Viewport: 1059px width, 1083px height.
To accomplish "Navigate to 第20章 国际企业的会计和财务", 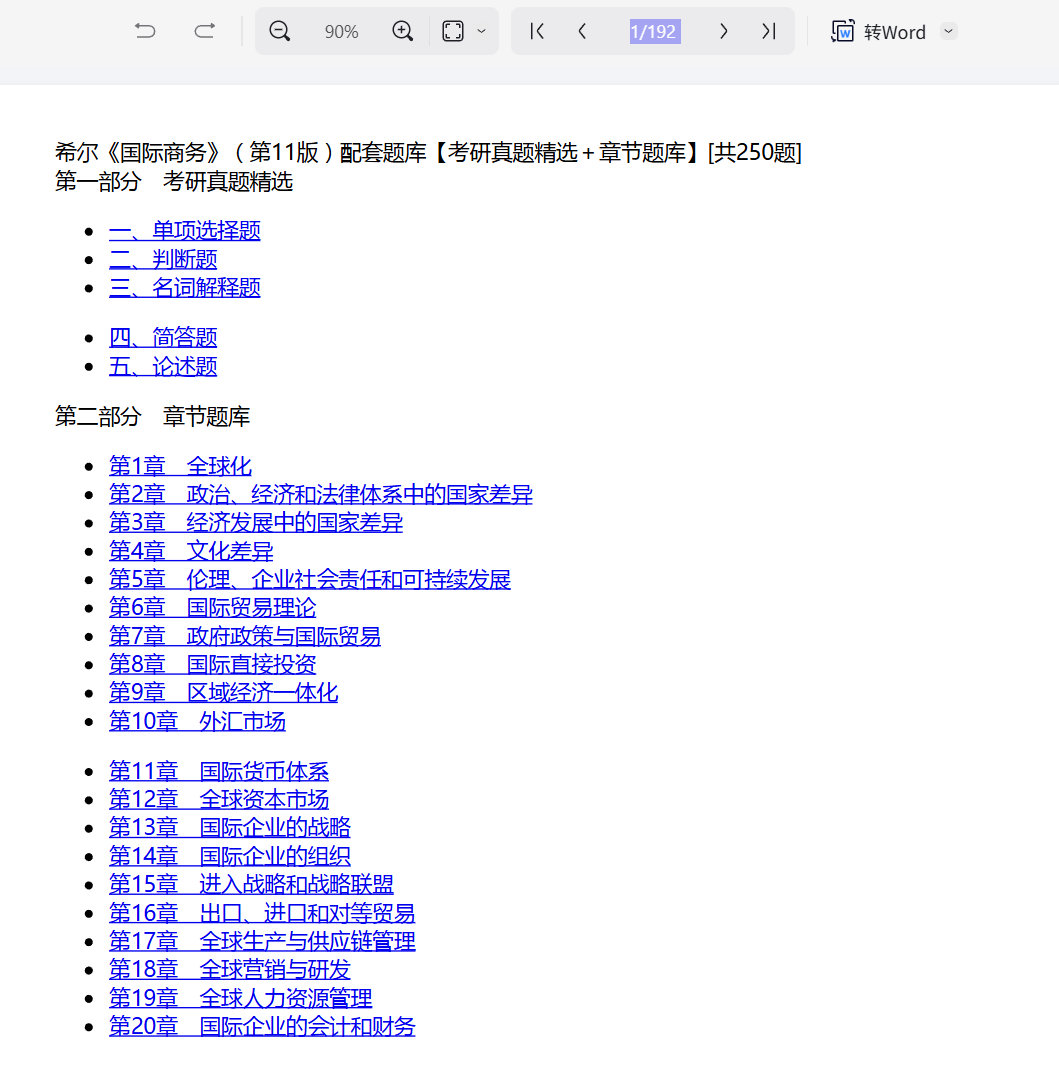I will [x=262, y=1027].
